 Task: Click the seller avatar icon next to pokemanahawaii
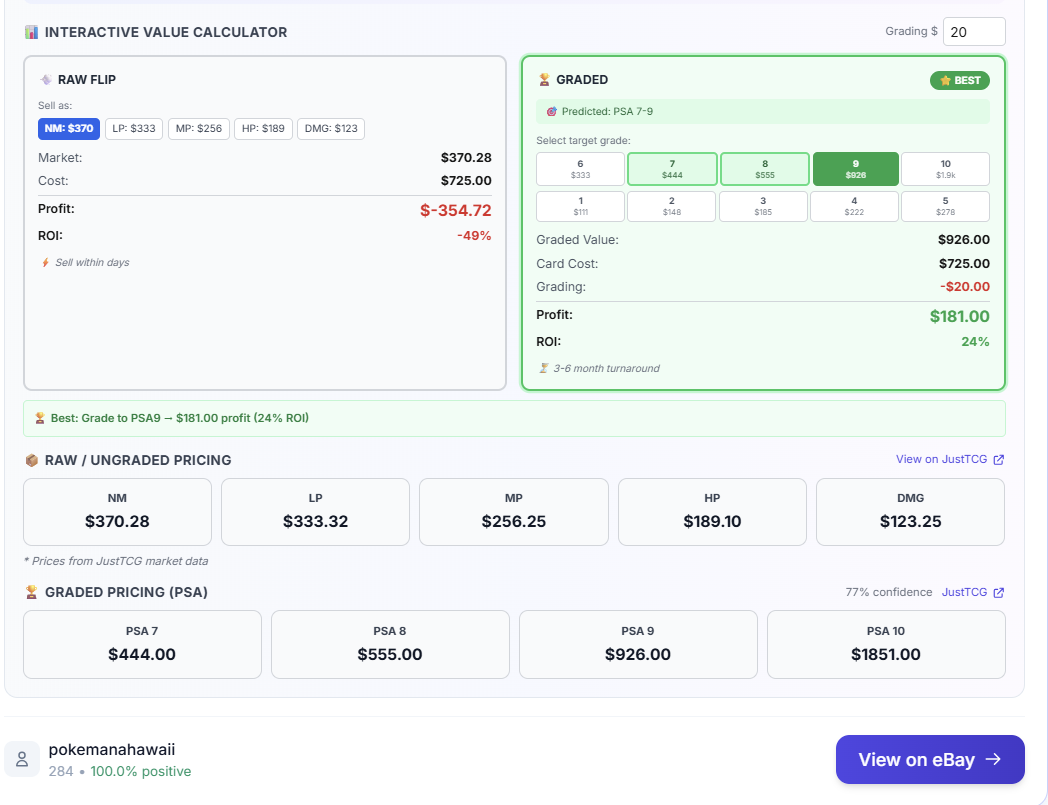tap(22, 759)
